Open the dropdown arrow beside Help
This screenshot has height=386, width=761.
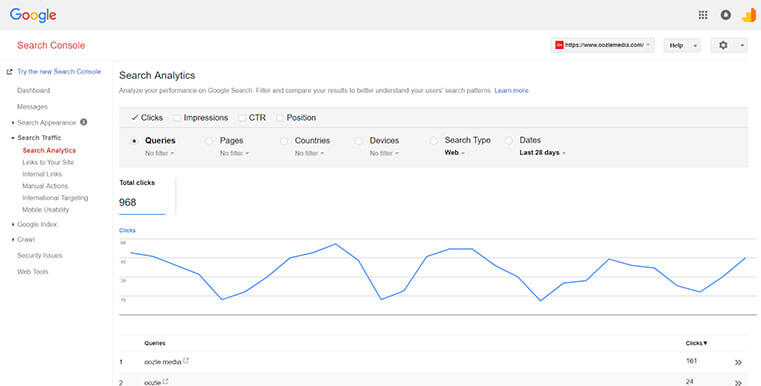click(x=695, y=46)
